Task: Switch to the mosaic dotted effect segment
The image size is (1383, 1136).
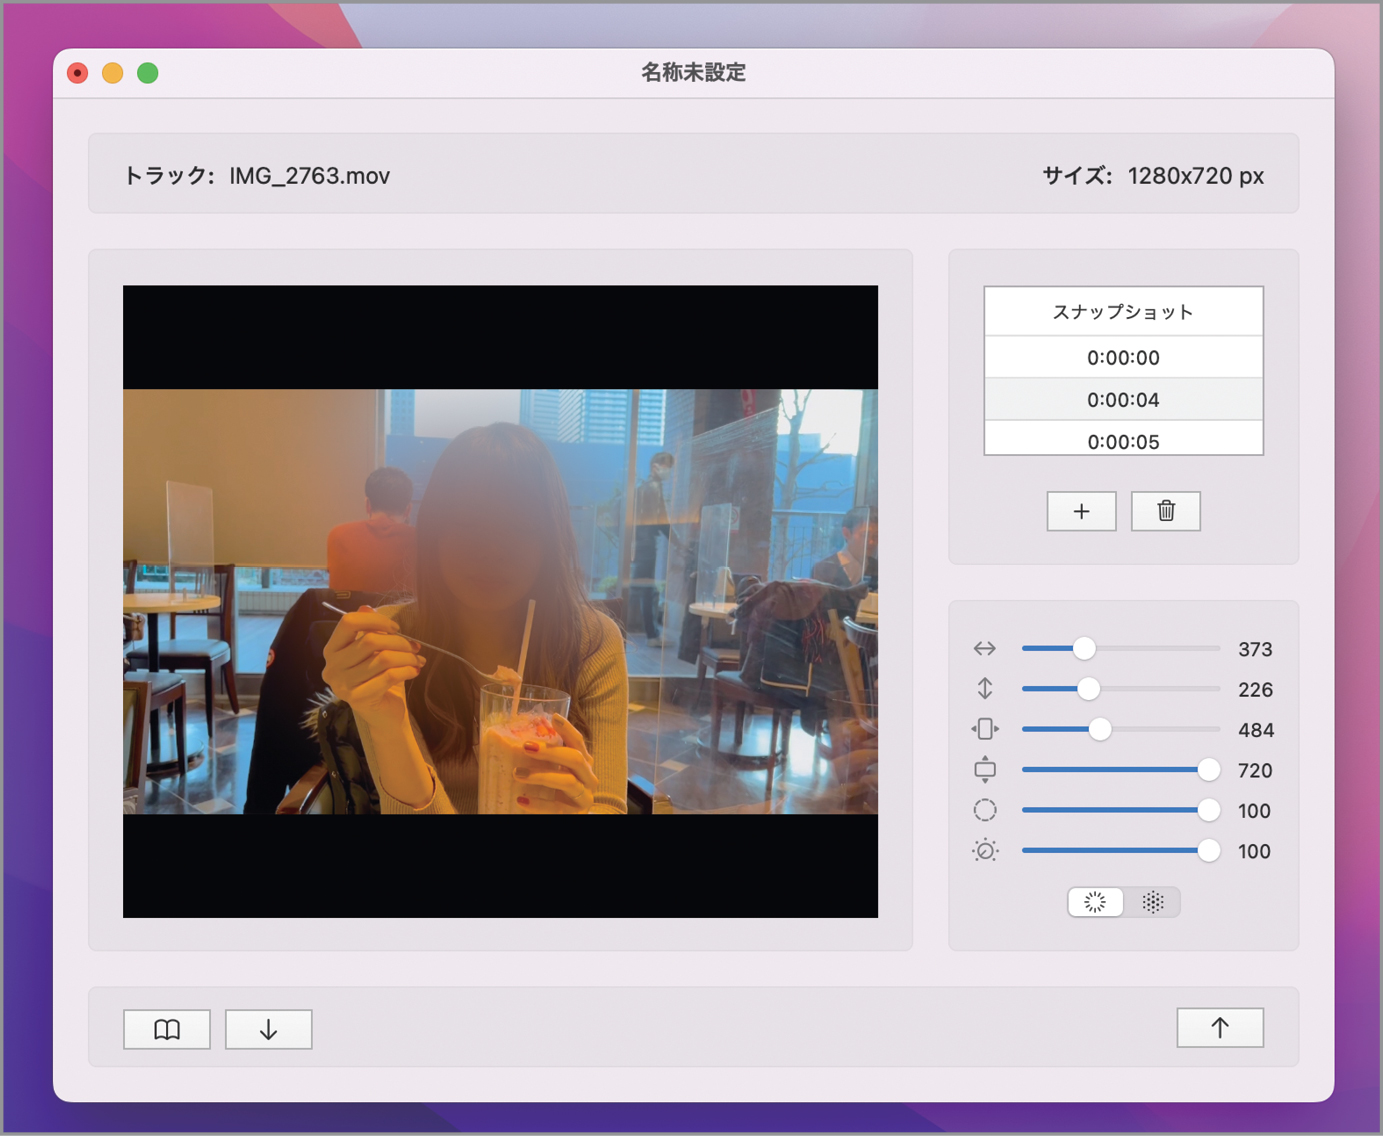Action: [1152, 902]
